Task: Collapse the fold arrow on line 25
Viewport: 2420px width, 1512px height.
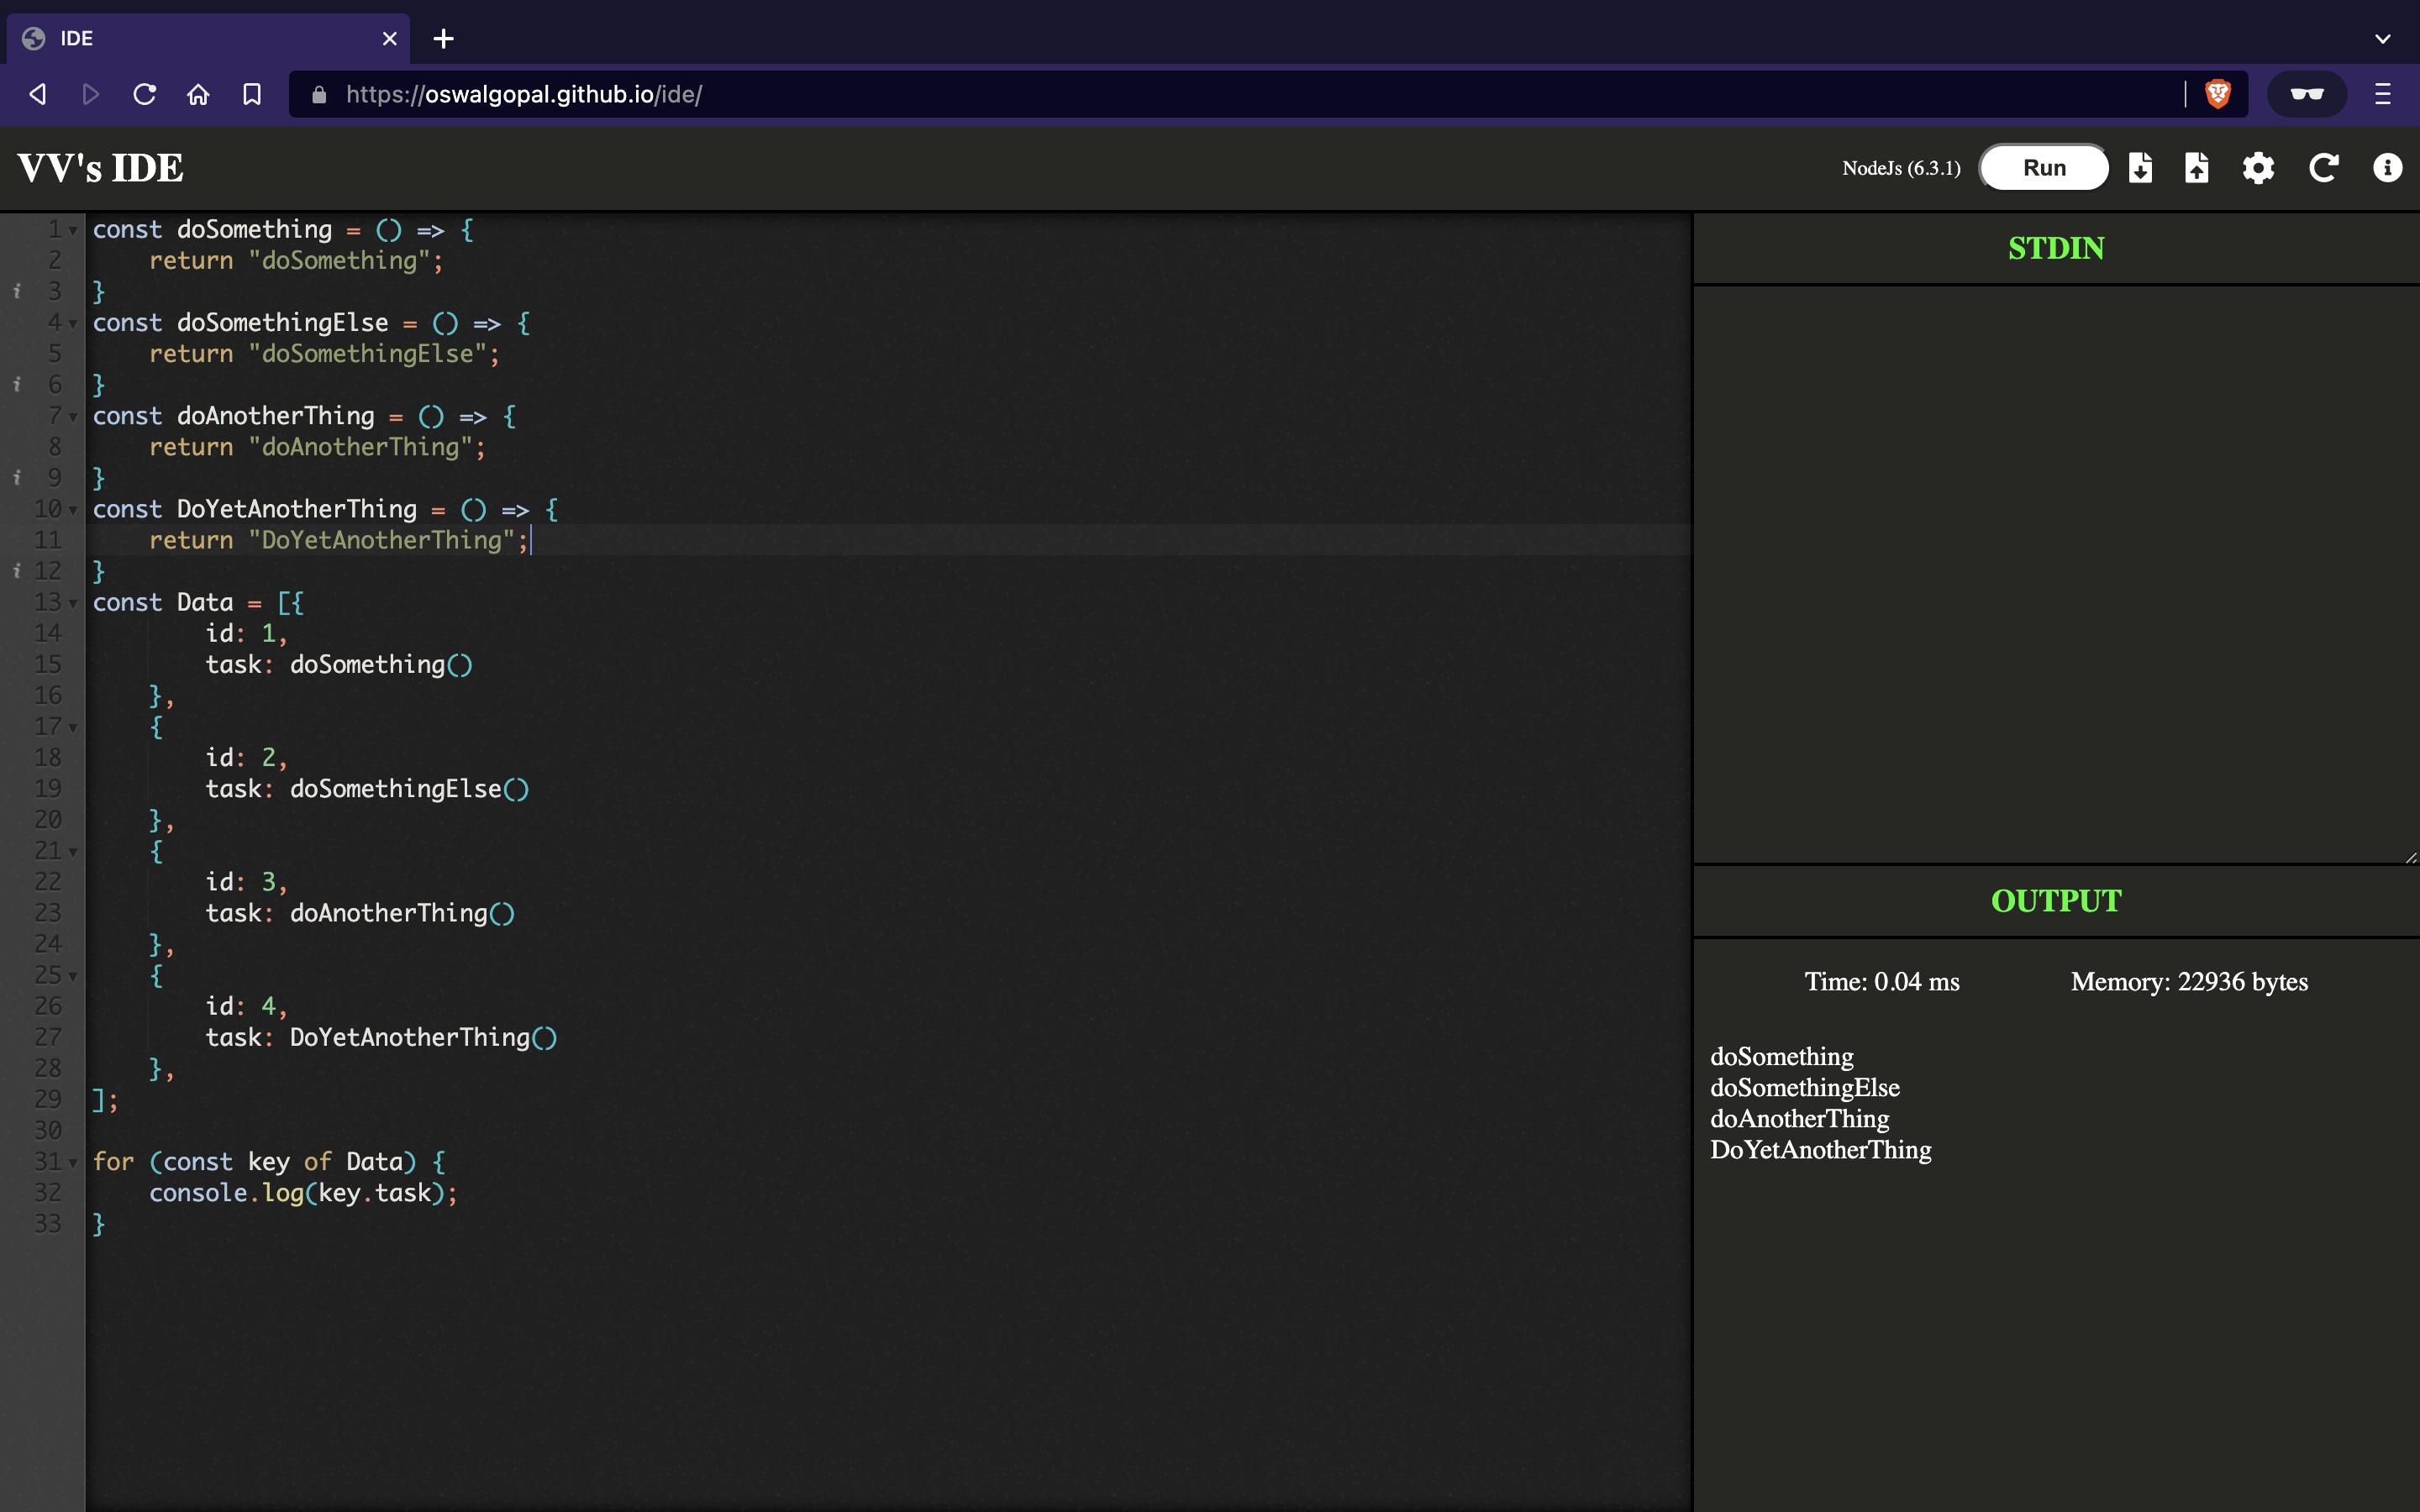Action: coord(73,976)
